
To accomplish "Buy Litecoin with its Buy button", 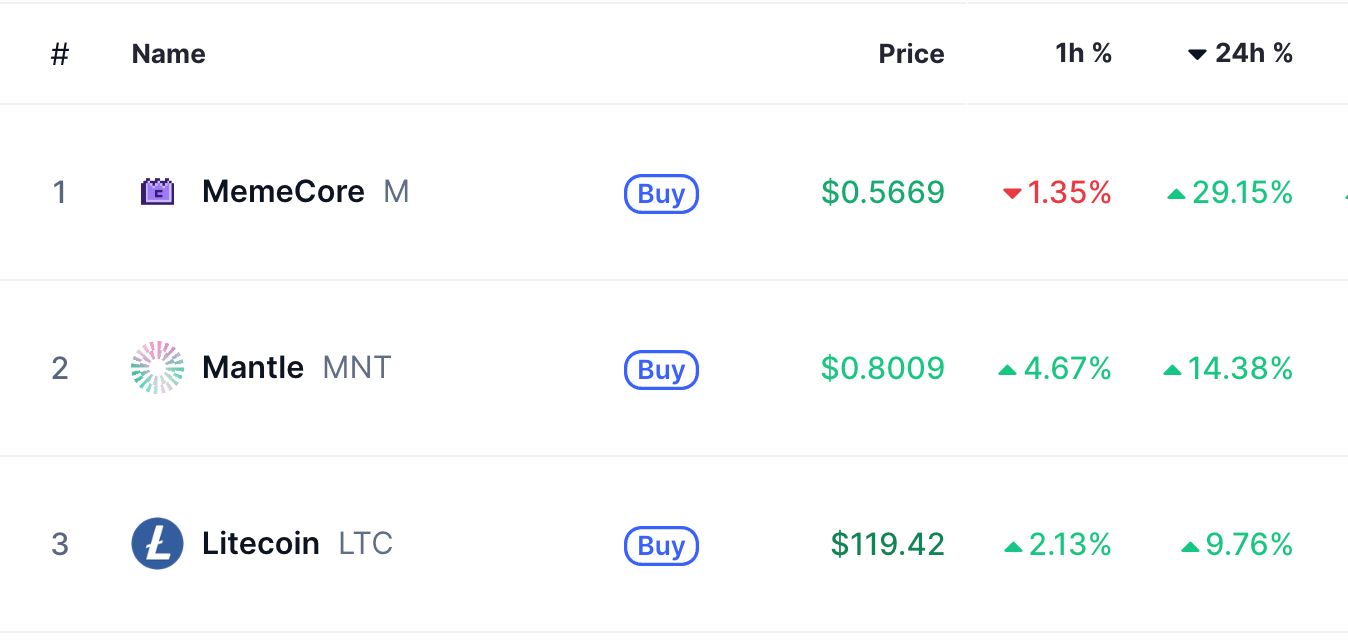I will coord(661,546).
